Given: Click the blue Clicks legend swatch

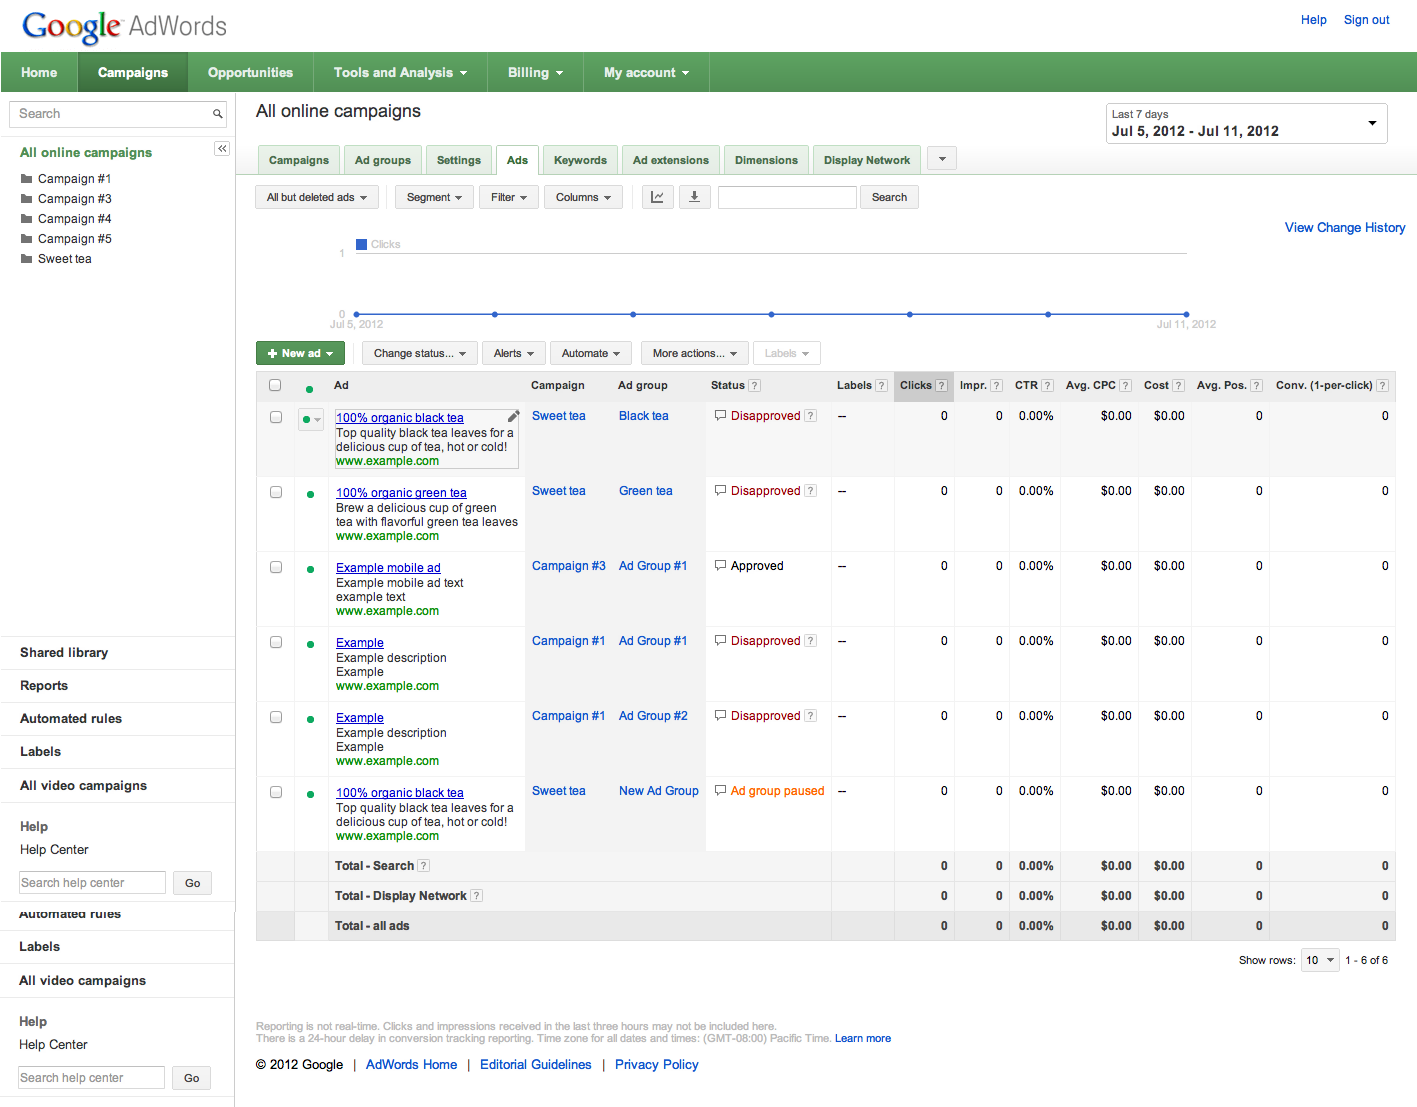Looking at the screenshot, I should pyautogui.click(x=362, y=244).
